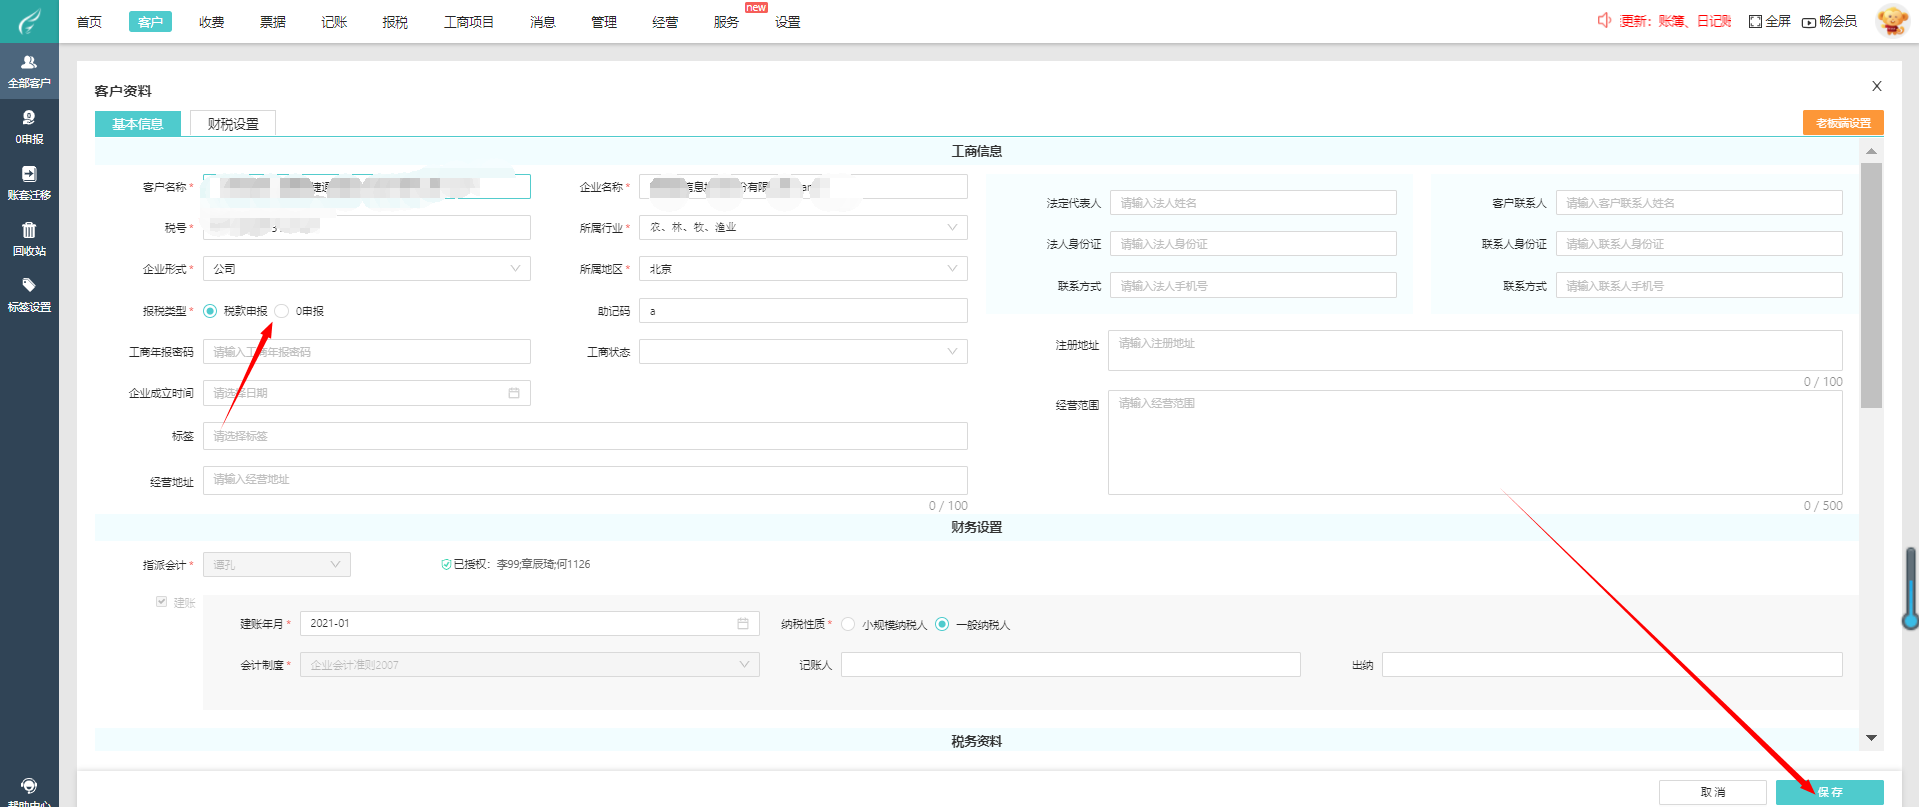Click the form's vertical scrollbar thumb
1919x807 pixels.
pyautogui.click(x=1871, y=285)
